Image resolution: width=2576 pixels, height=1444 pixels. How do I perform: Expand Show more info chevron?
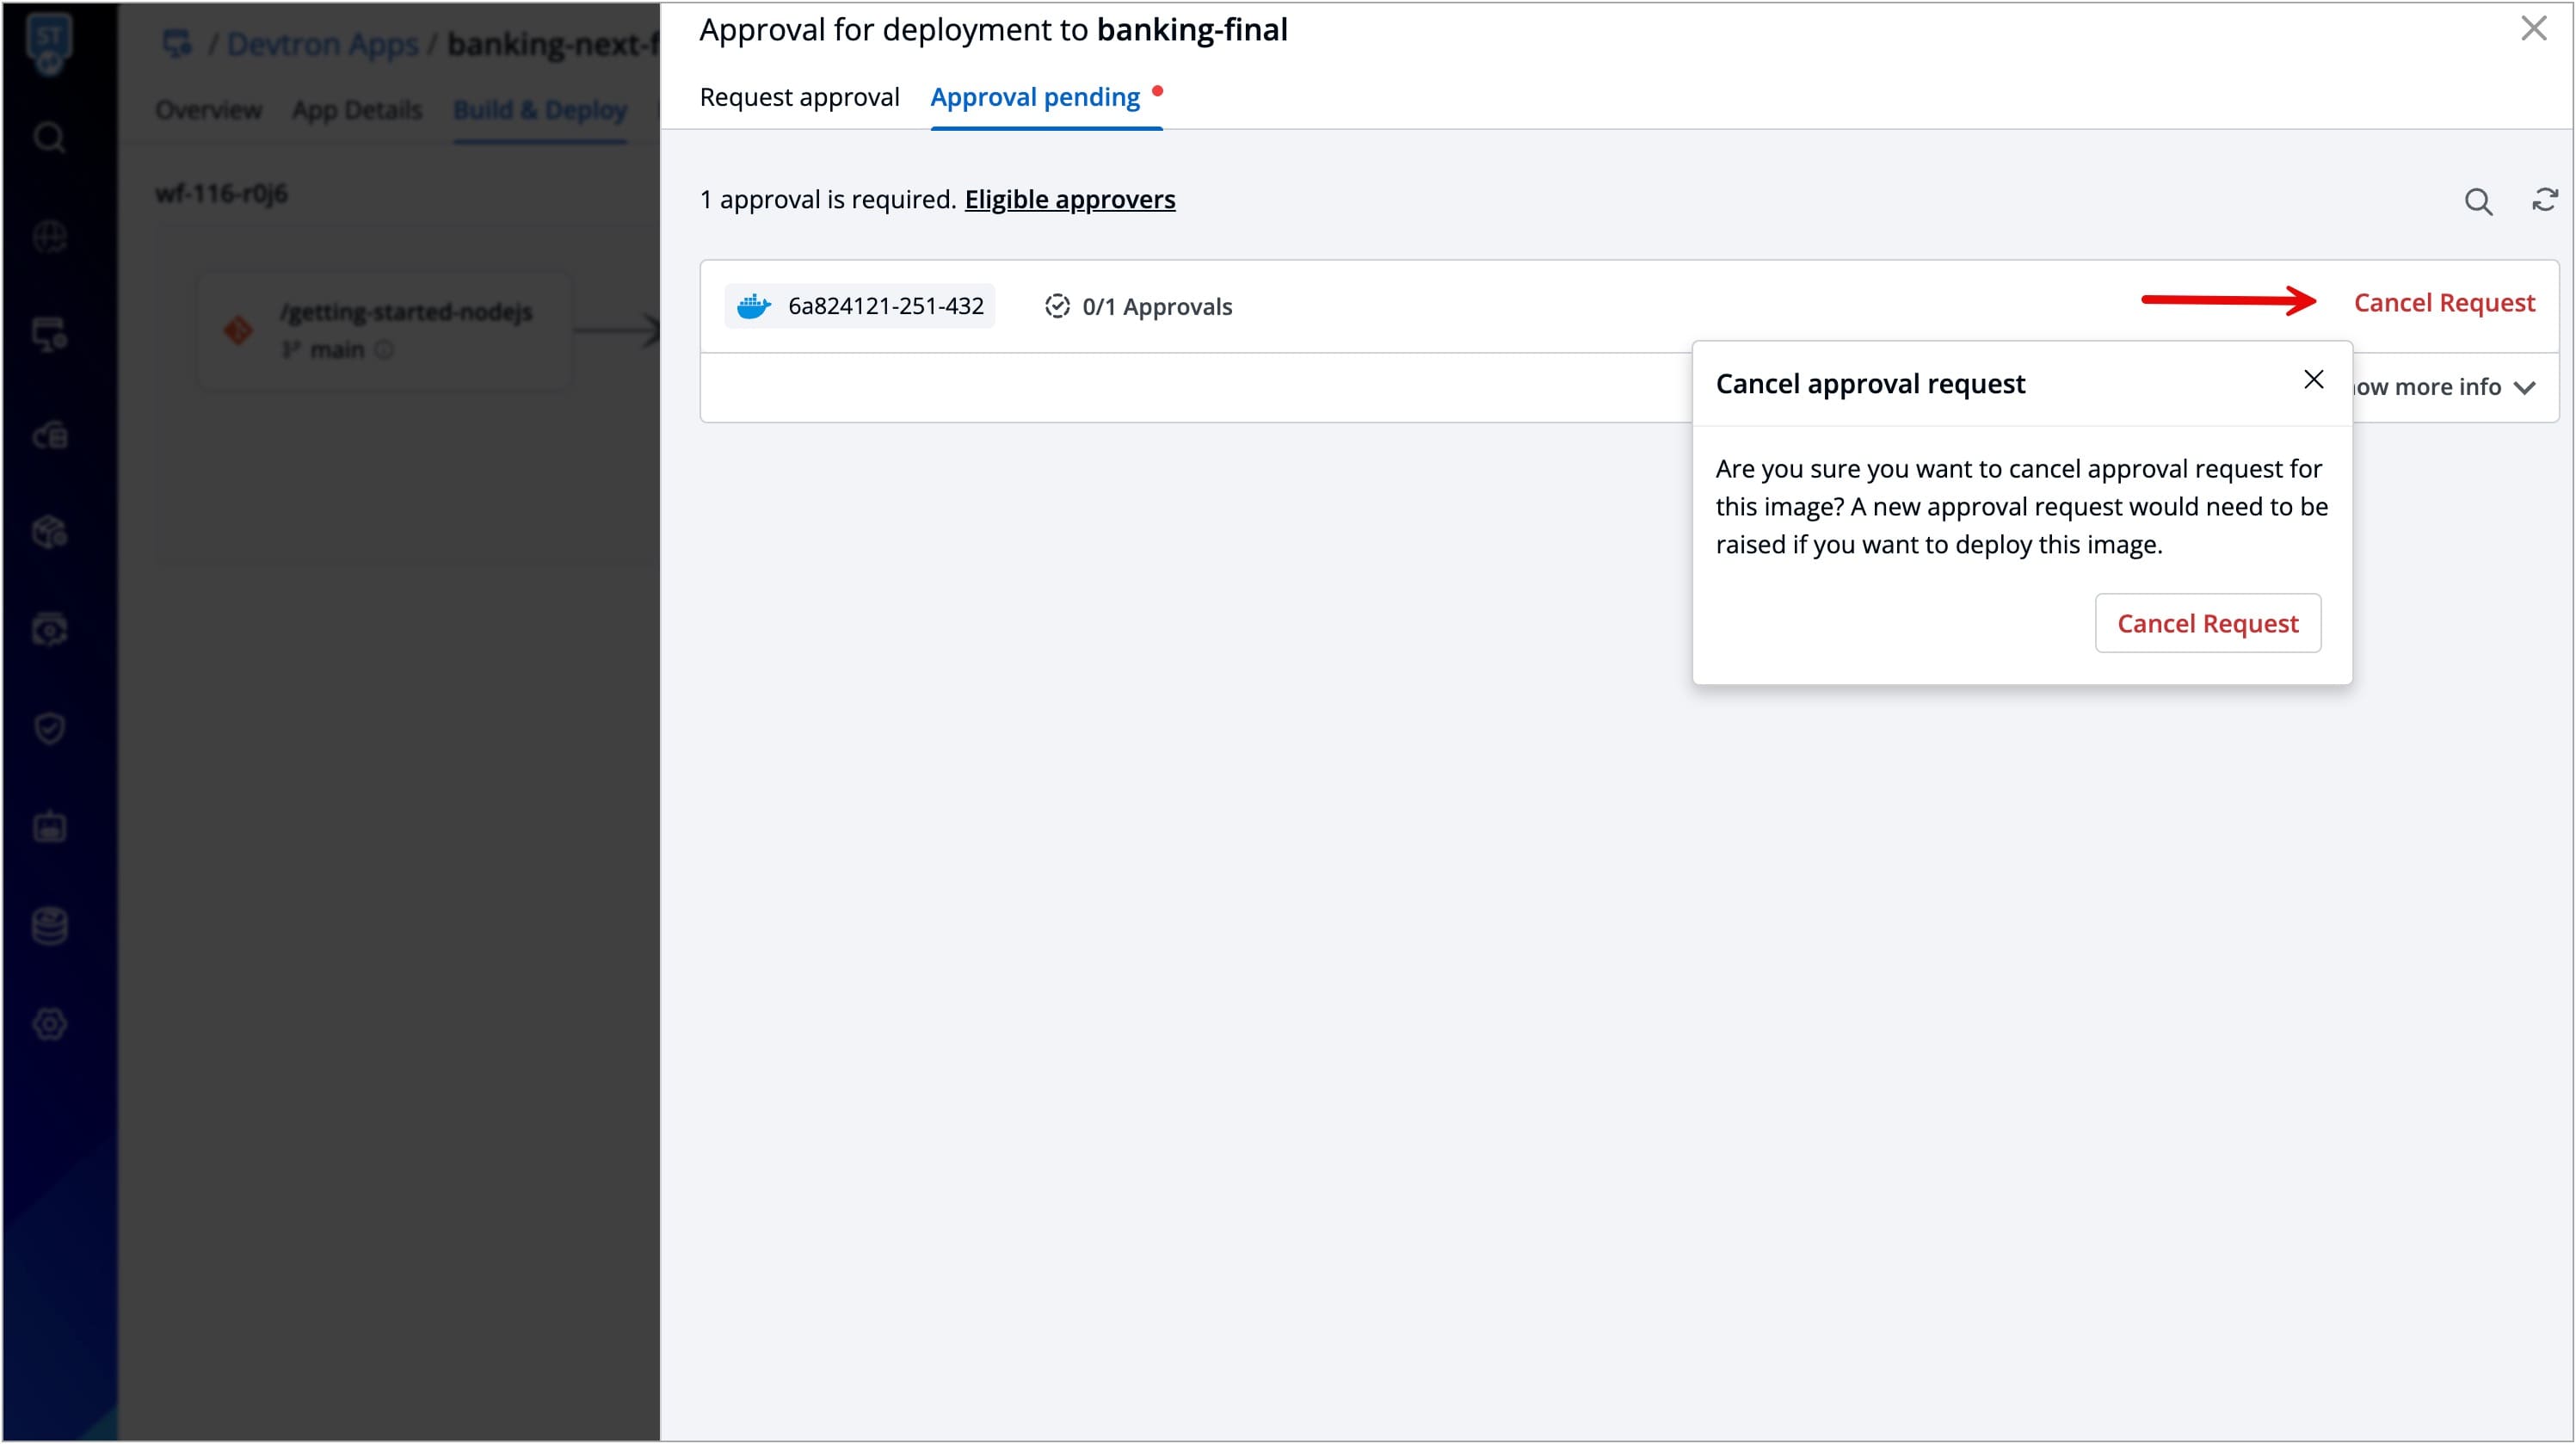(2524, 388)
